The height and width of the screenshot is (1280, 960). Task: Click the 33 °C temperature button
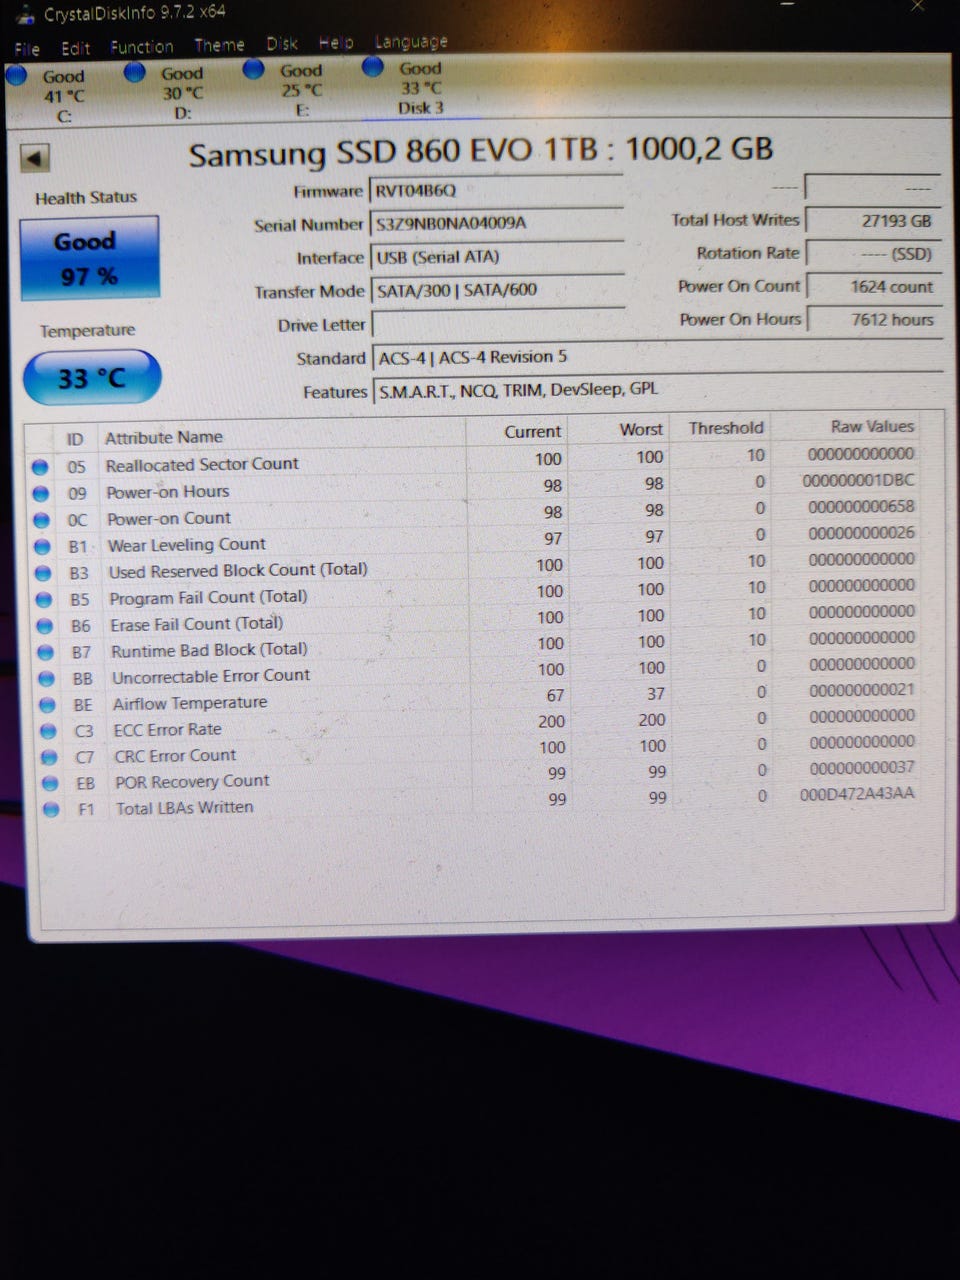click(x=91, y=378)
